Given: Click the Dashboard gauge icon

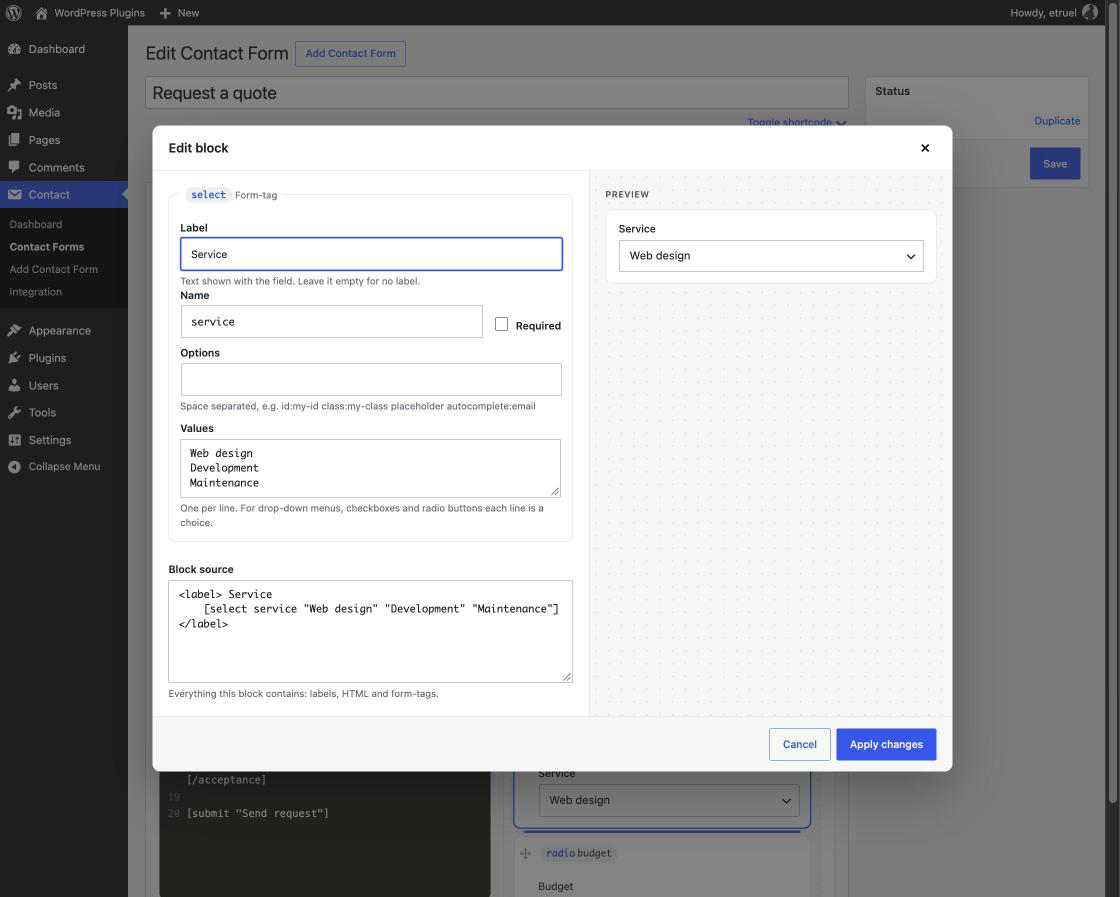Looking at the screenshot, I should point(14,49).
